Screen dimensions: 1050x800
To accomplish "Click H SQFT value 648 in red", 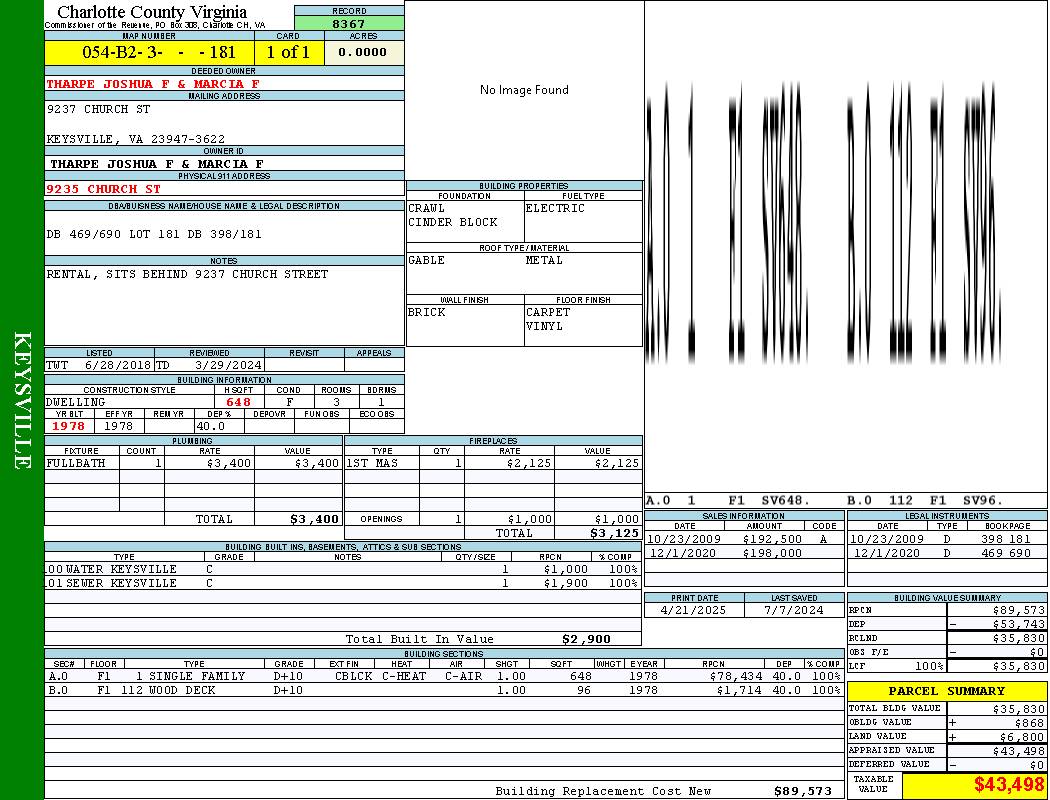I will click(238, 402).
